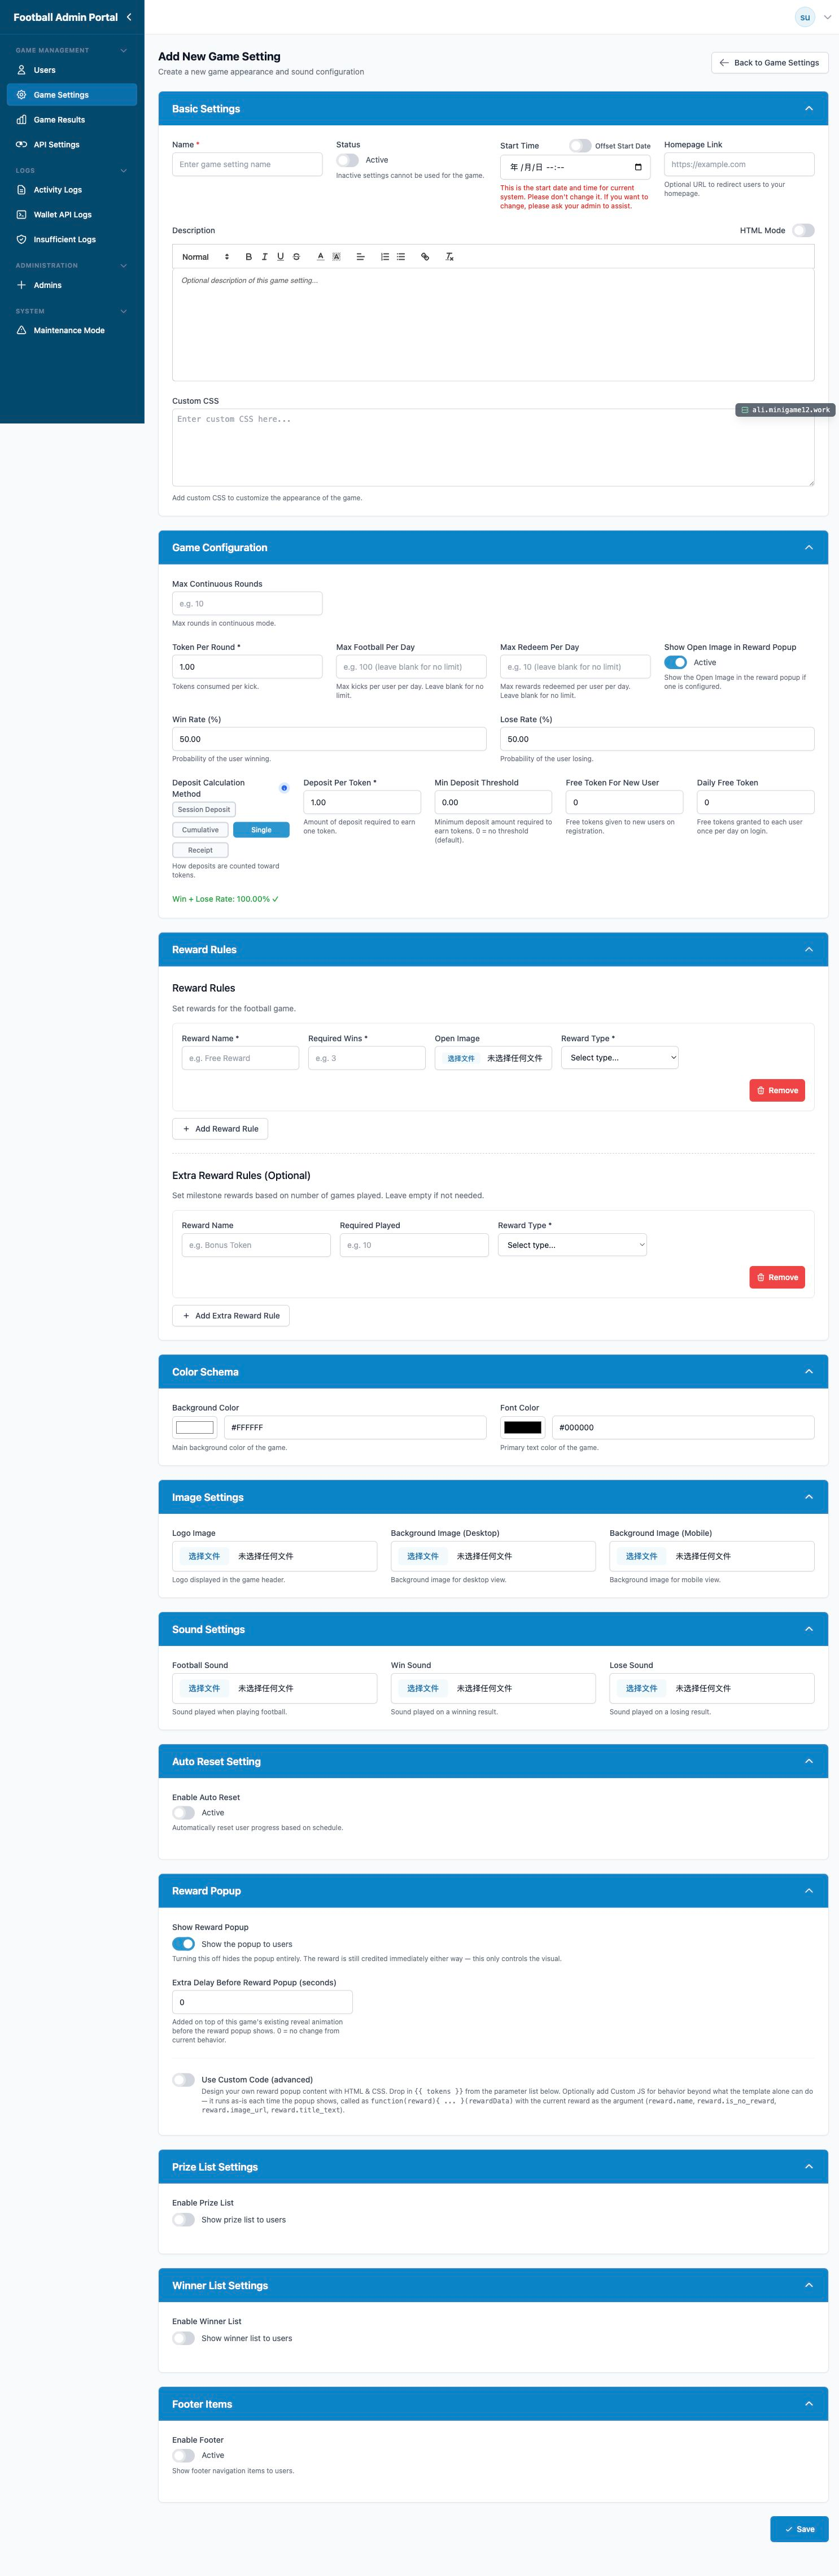This screenshot has height=2576, width=839.
Task: Toggle Show Open Image in Reward Popup
Action: click(x=675, y=662)
